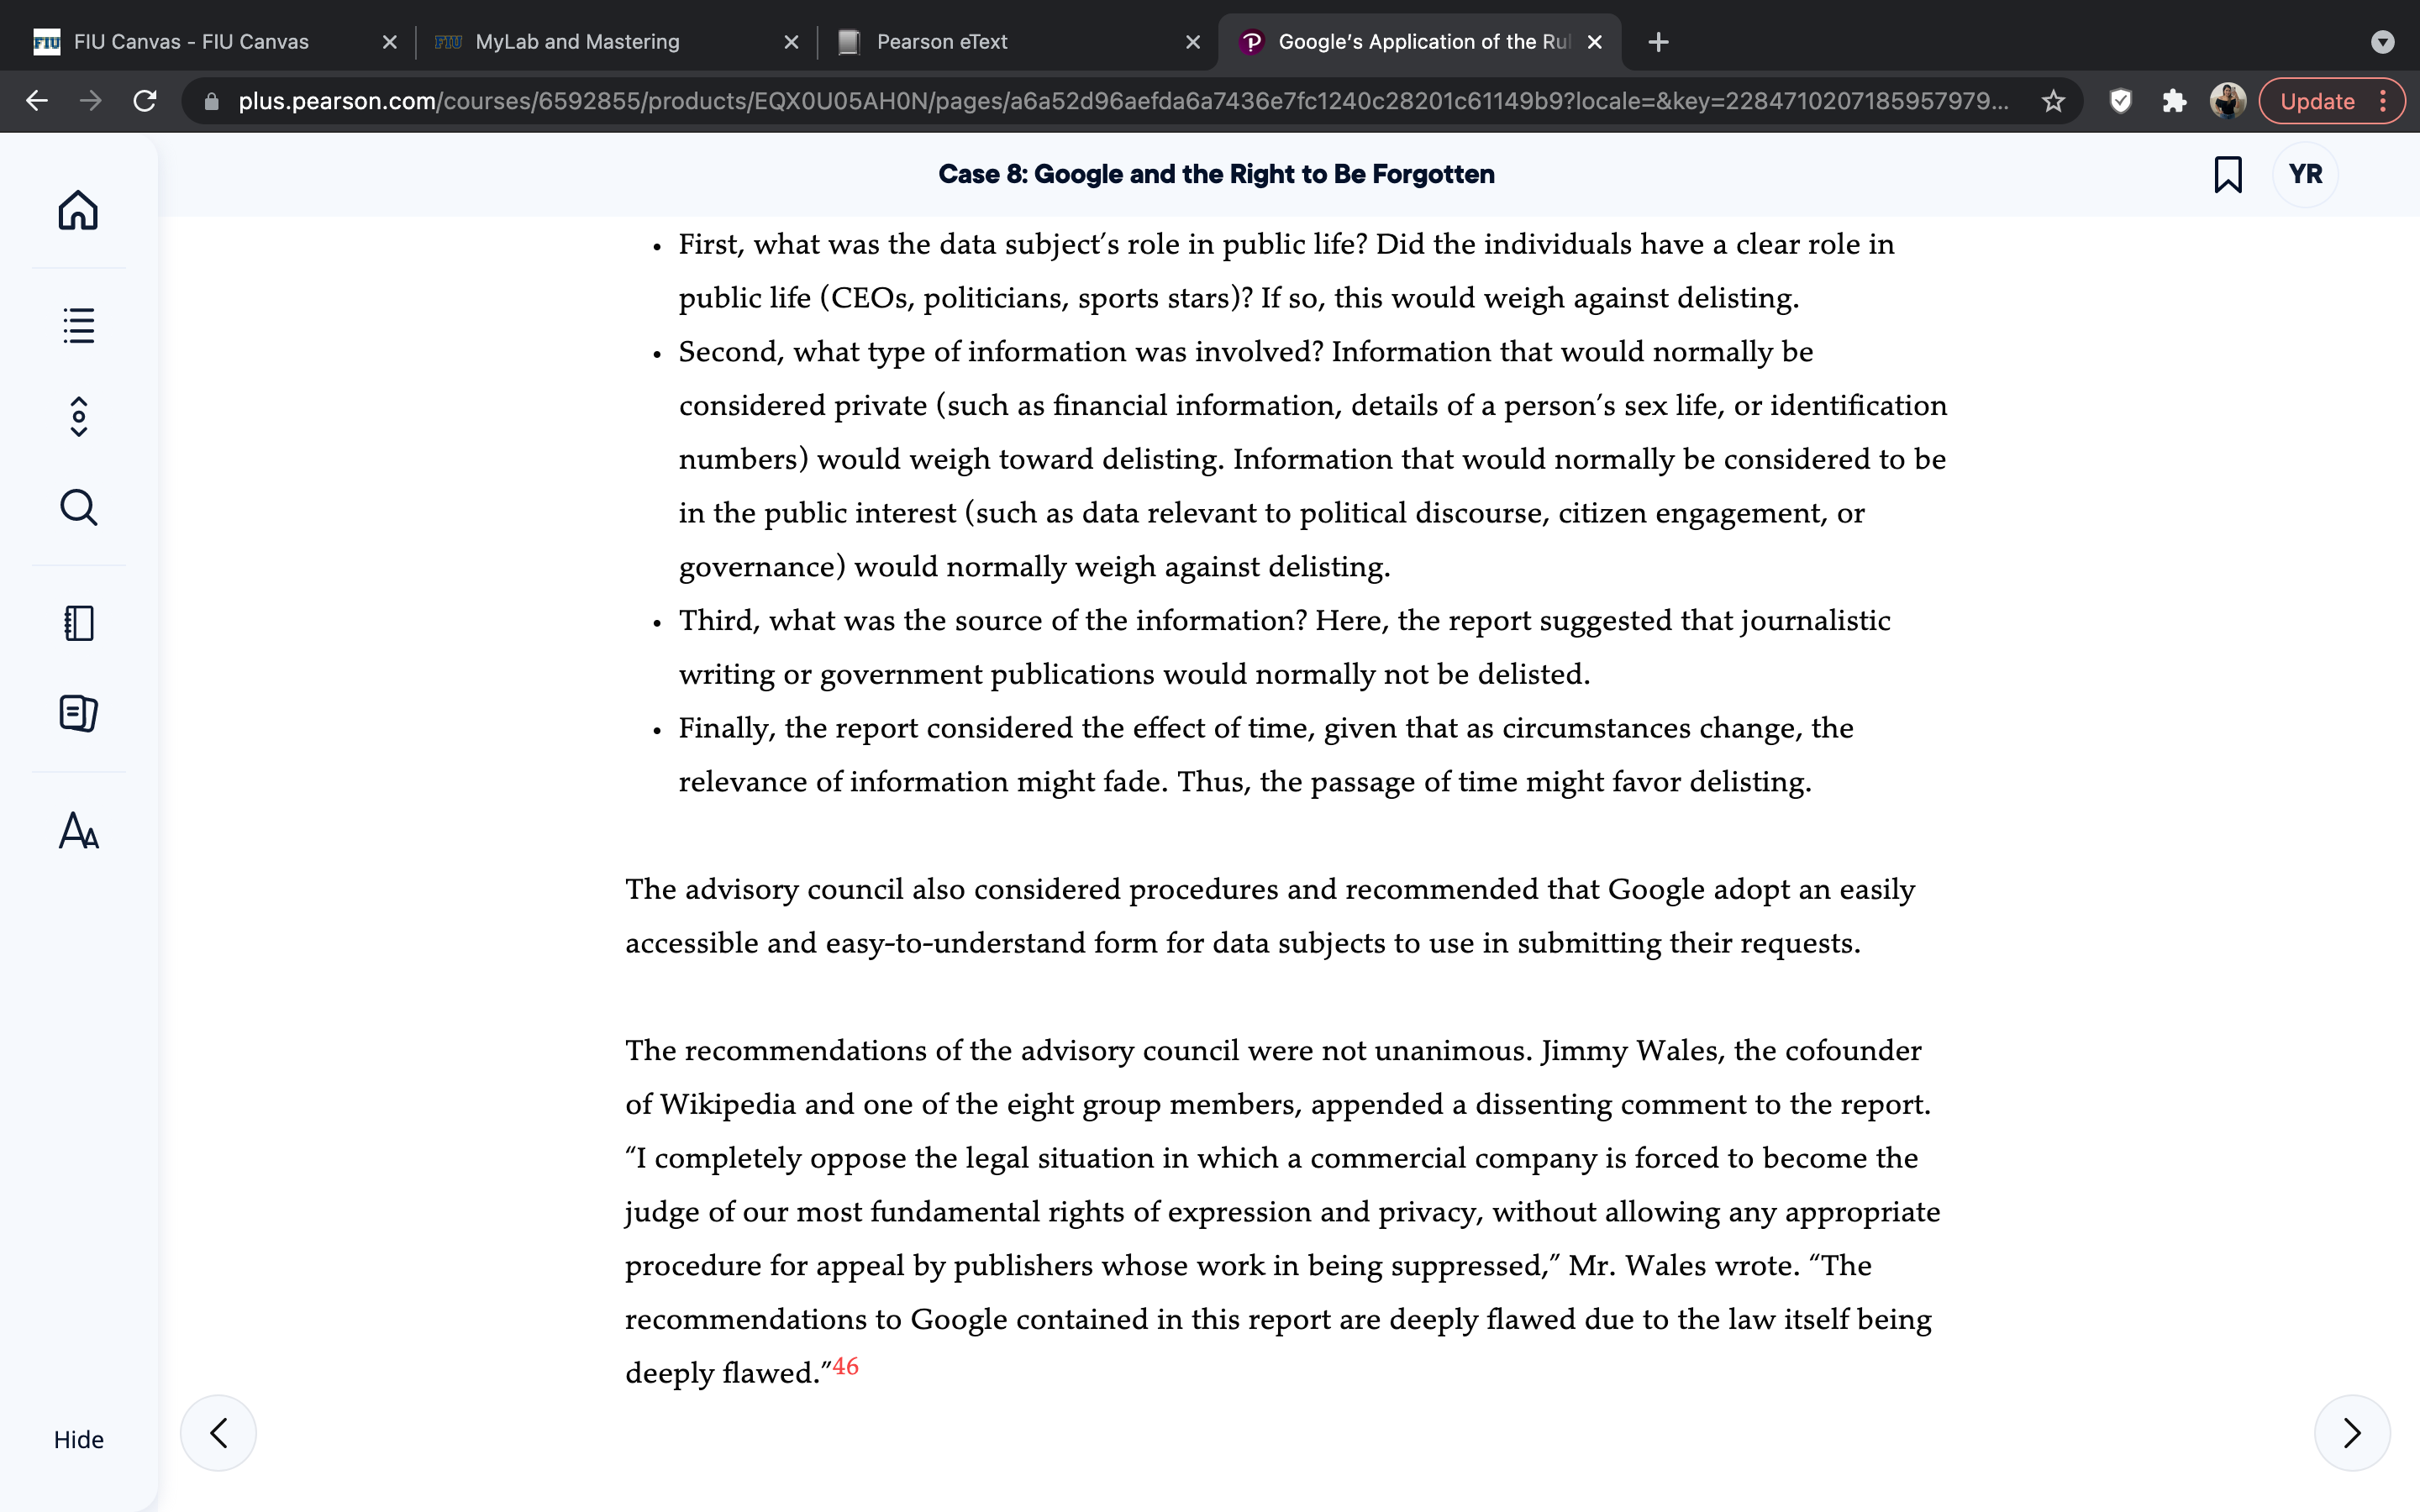Open footnote 46 reference link
2420x1512 pixels.
pyautogui.click(x=845, y=1366)
